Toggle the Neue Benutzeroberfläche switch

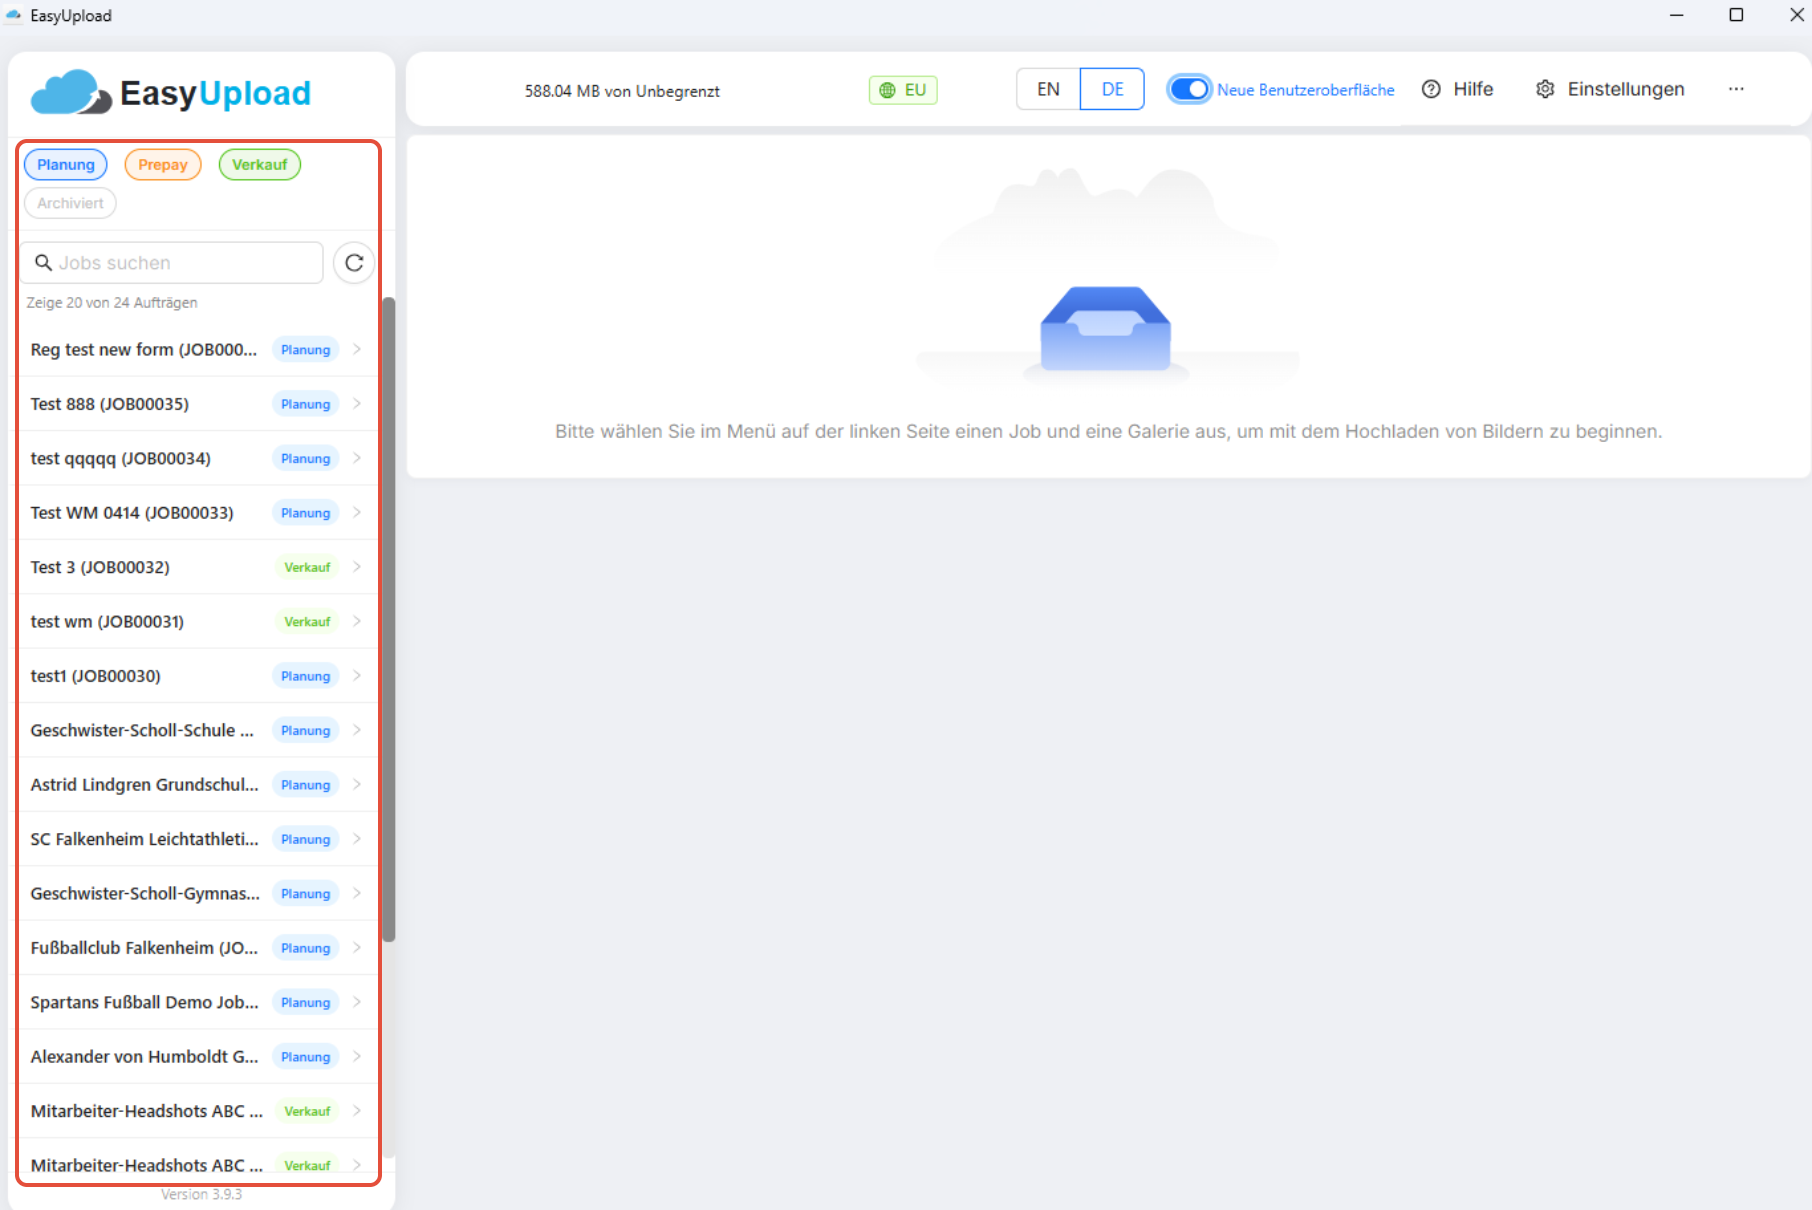pyautogui.click(x=1190, y=89)
